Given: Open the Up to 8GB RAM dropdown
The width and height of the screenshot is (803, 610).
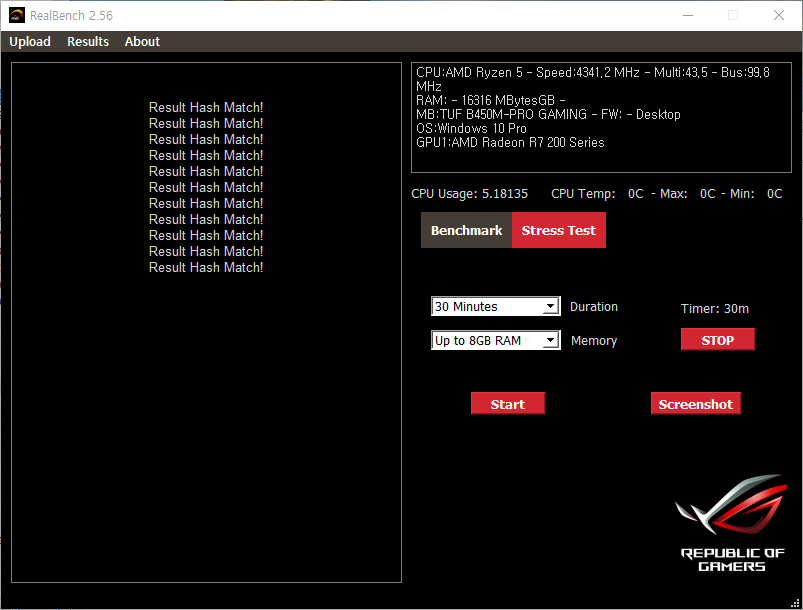Looking at the screenshot, I should pos(495,341).
